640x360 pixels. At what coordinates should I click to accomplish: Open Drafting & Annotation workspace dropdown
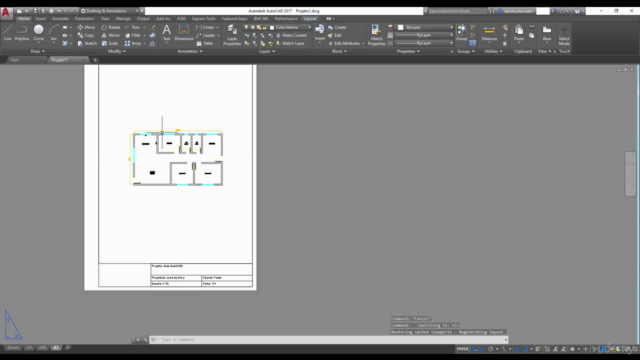[110, 11]
